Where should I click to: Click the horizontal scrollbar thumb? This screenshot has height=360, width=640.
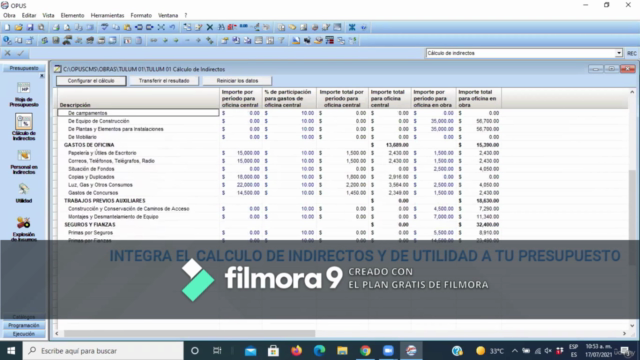[x=189, y=333]
